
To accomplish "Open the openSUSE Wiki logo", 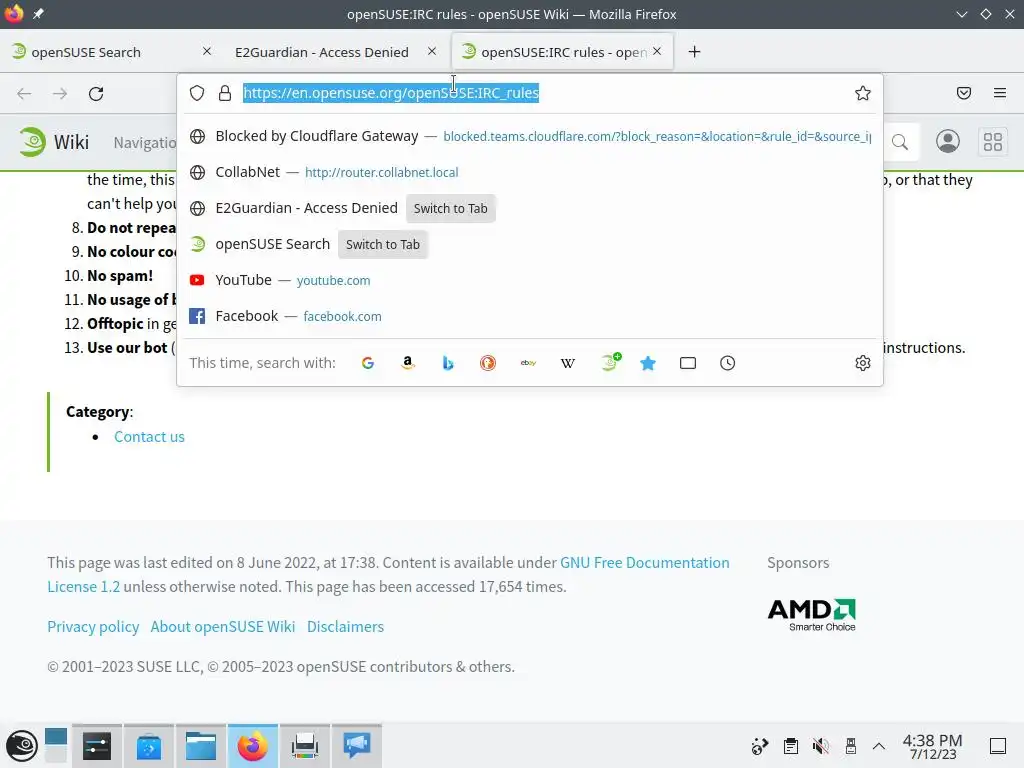I will coord(54,142).
